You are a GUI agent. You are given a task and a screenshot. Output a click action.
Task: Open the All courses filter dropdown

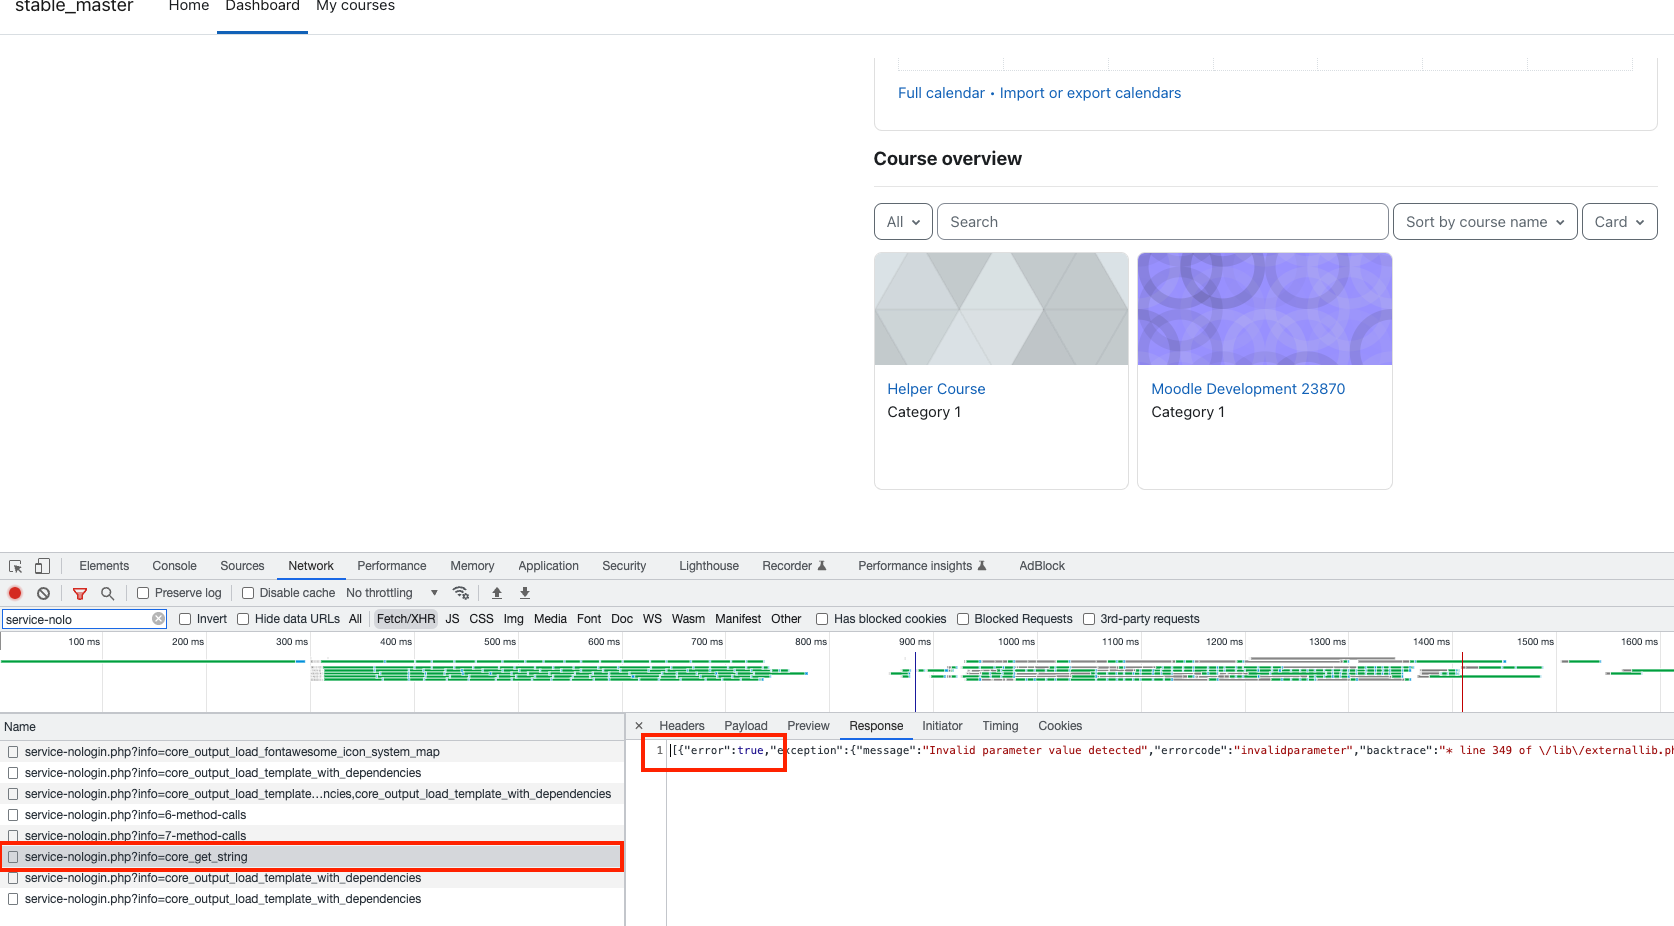pos(903,222)
